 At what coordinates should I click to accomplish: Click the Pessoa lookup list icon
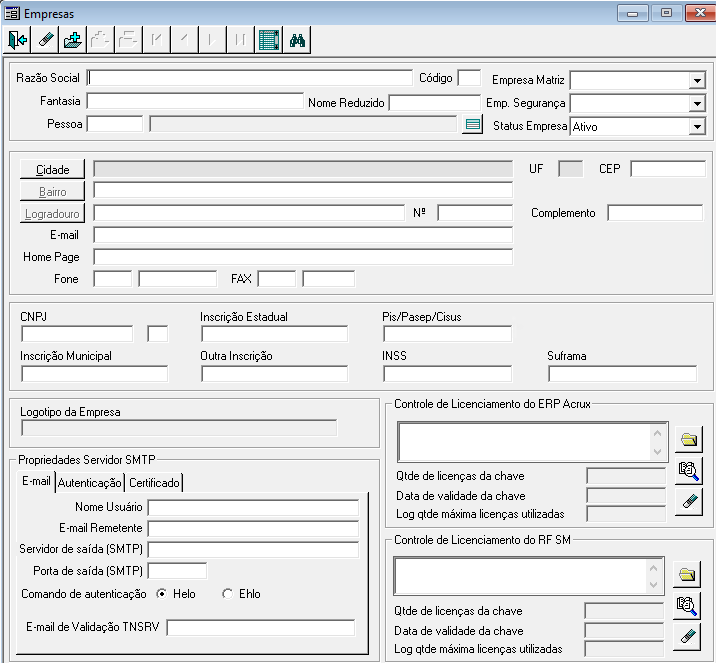(473, 124)
